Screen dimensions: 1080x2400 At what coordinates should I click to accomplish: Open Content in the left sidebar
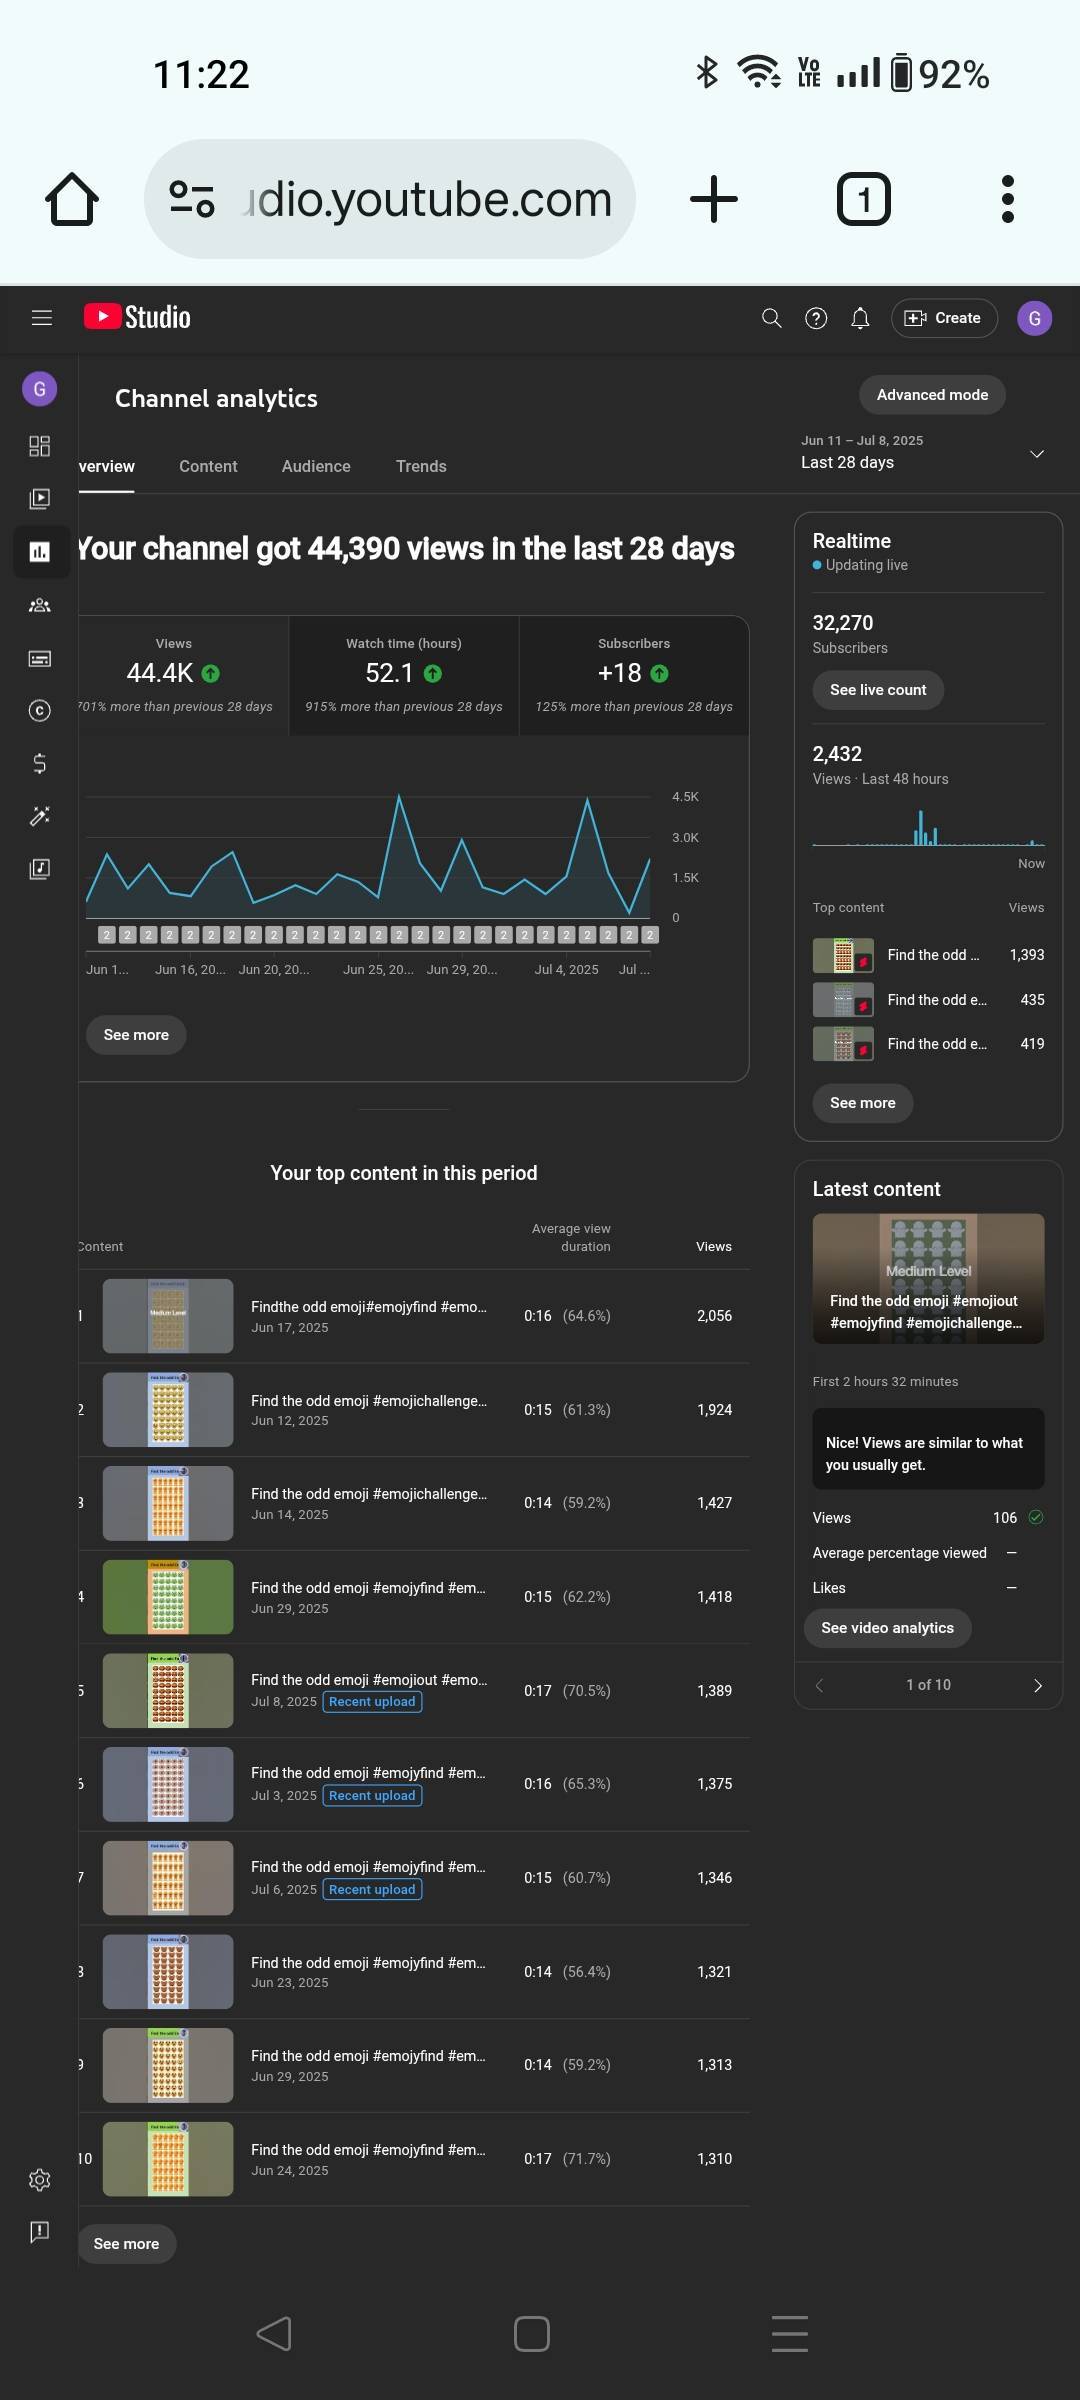[40, 498]
